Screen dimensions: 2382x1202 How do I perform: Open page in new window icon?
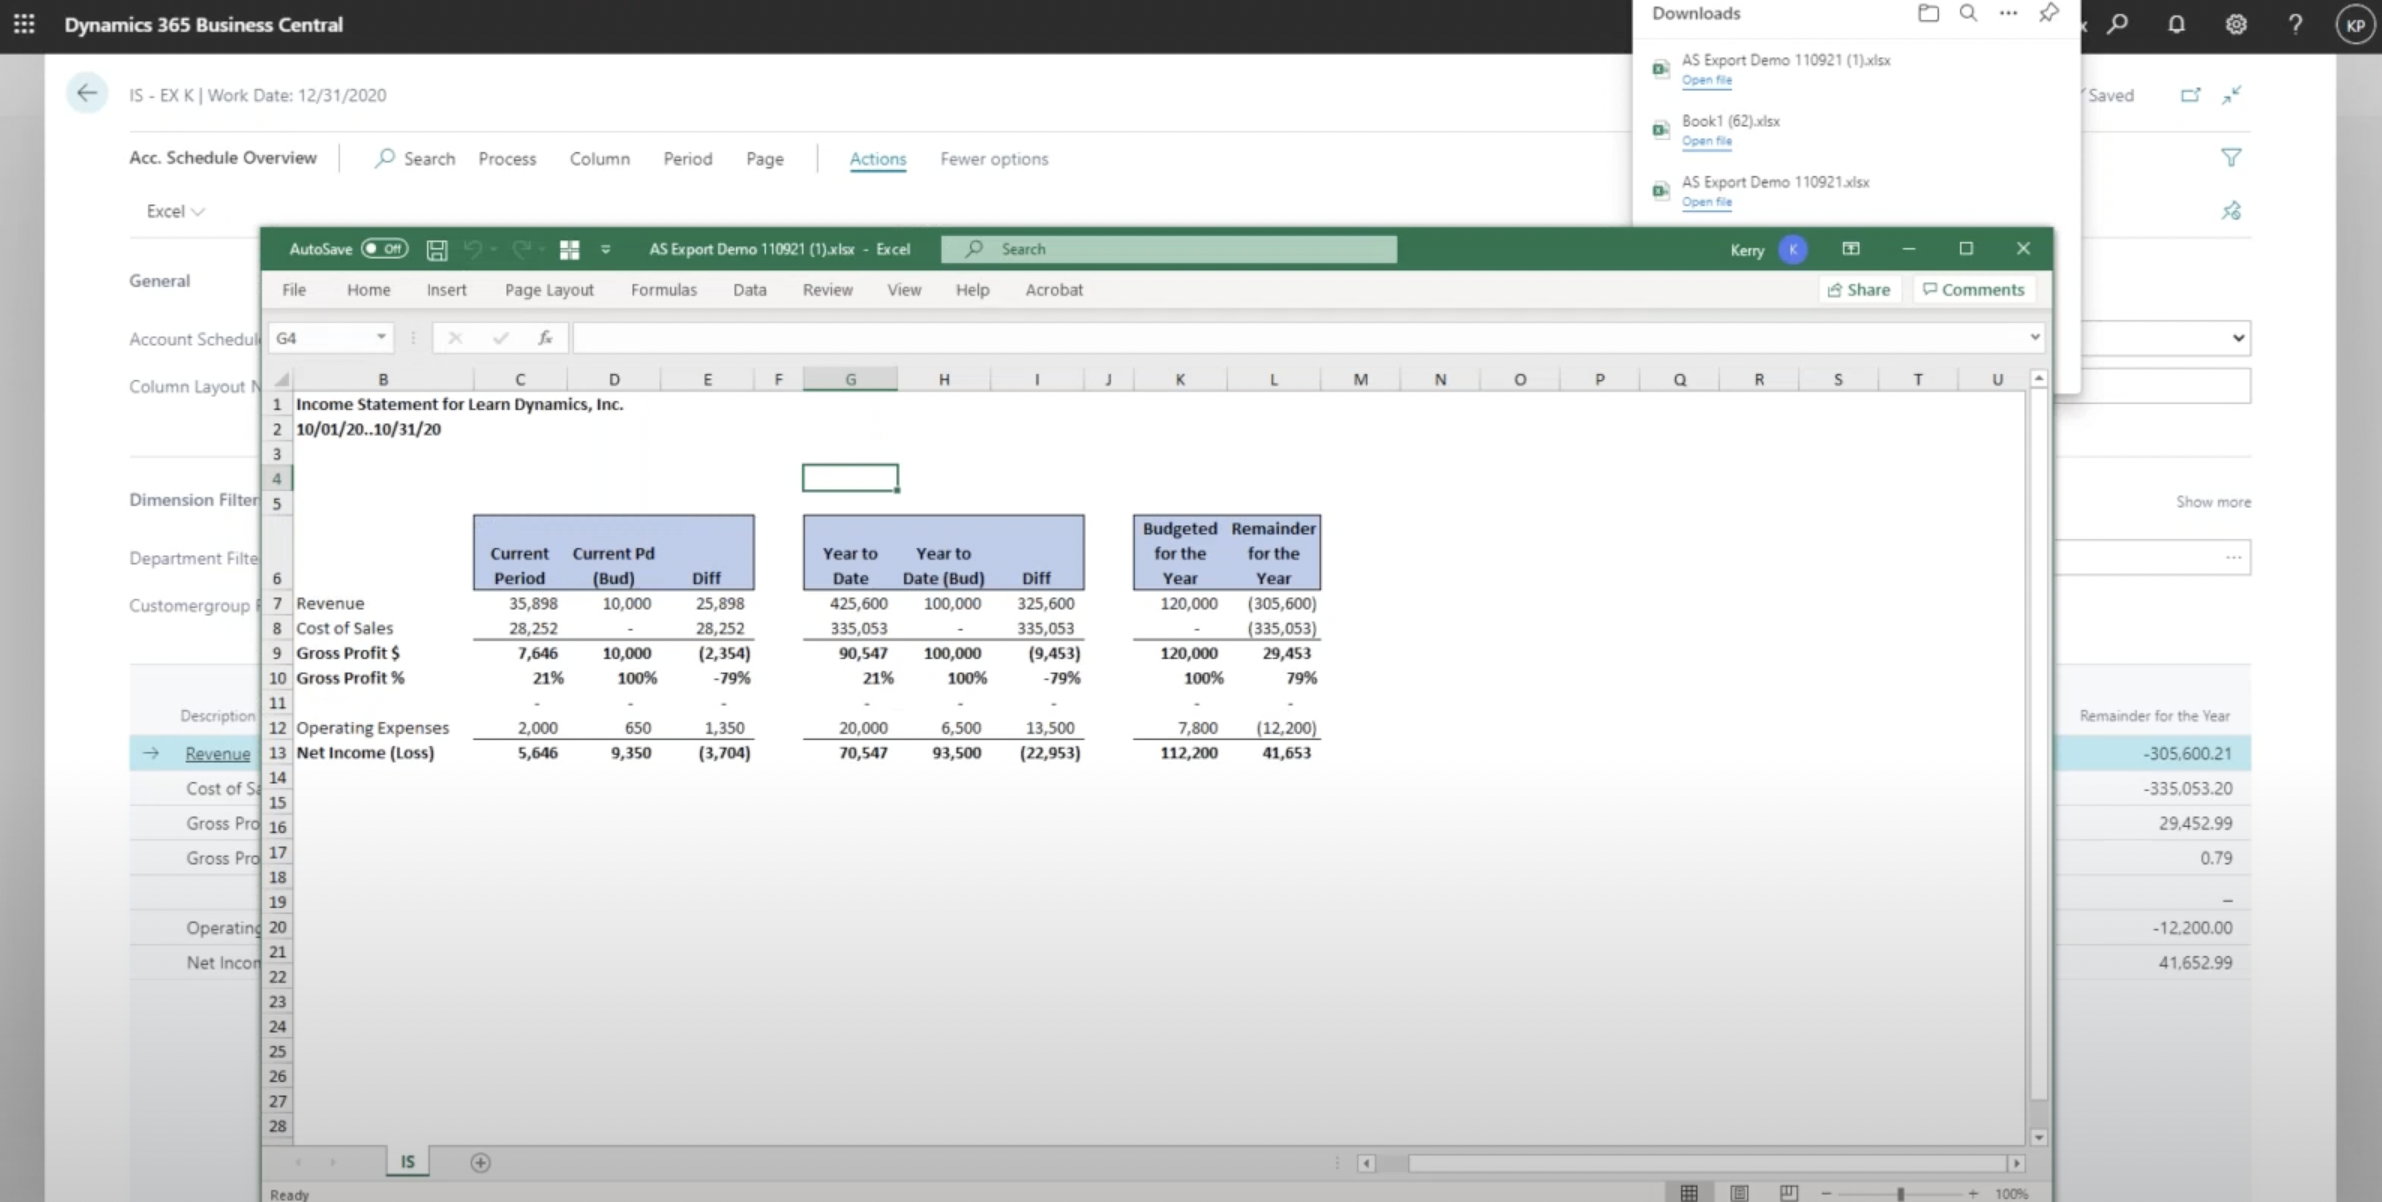click(2190, 95)
